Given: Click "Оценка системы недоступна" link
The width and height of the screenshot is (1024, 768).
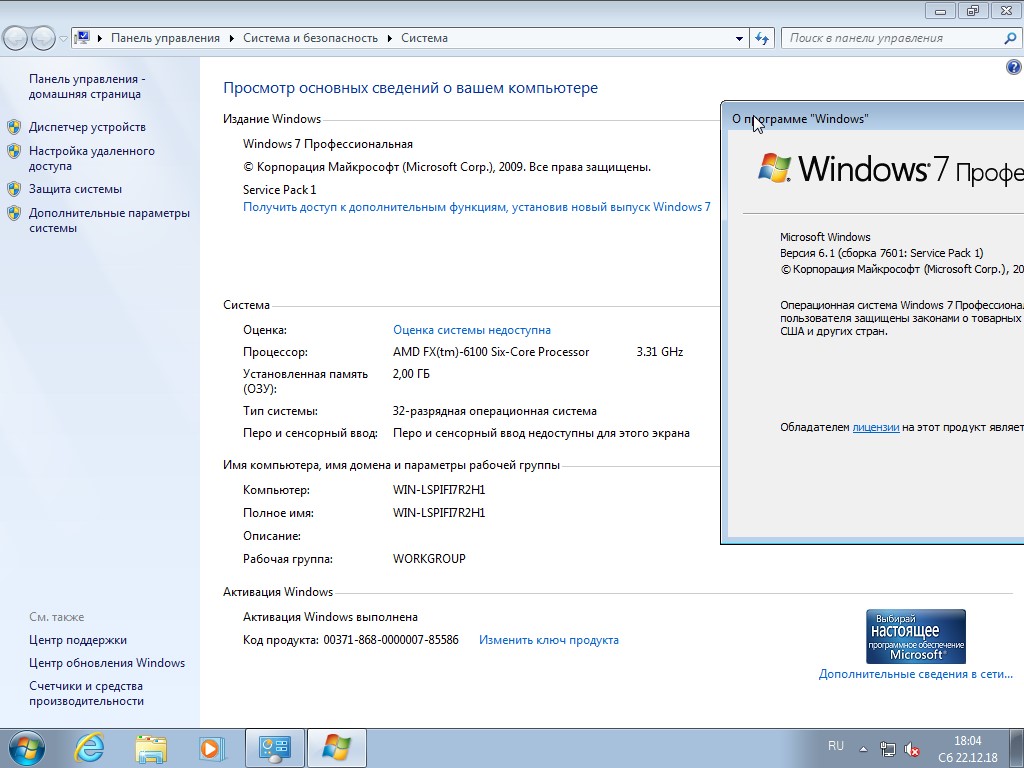Looking at the screenshot, I should pos(471,330).
